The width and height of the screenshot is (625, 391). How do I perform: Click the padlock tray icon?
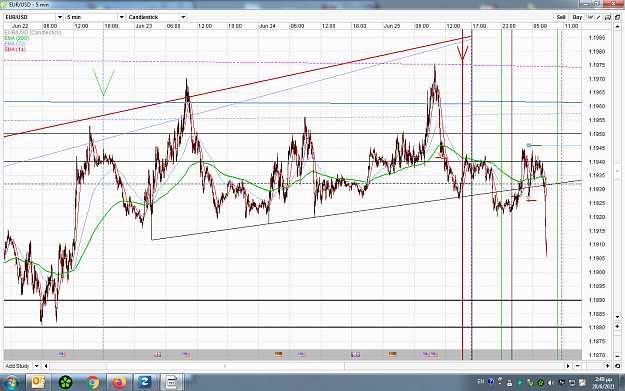pyautogui.click(x=509, y=383)
